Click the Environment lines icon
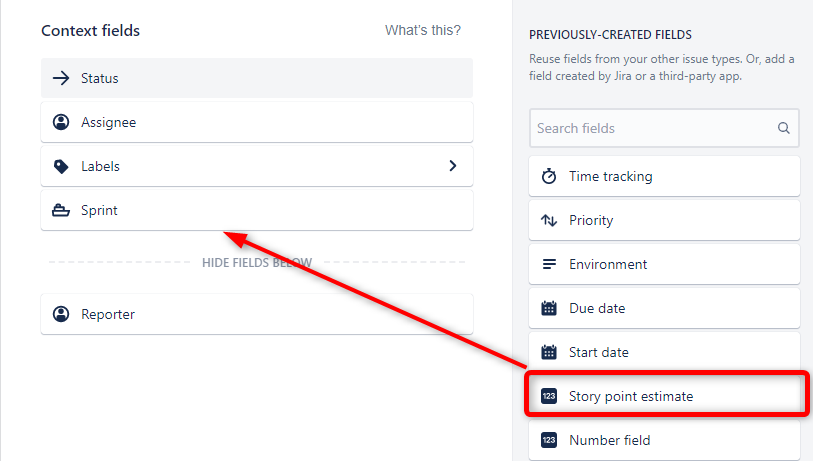 coord(549,264)
